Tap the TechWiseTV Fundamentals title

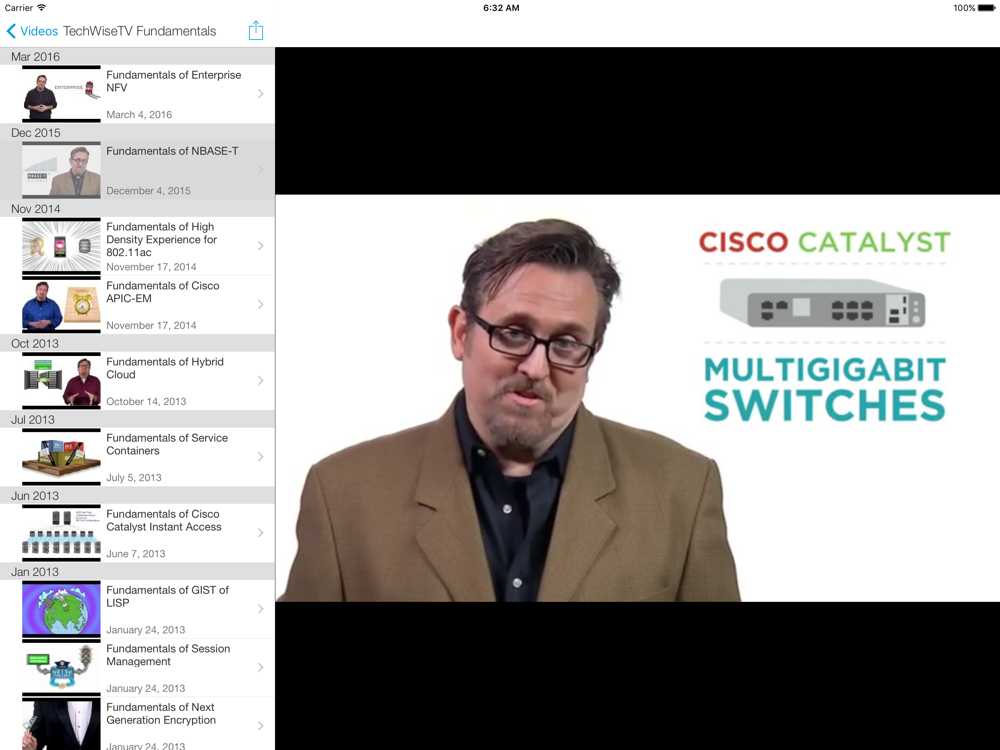[x=140, y=31]
